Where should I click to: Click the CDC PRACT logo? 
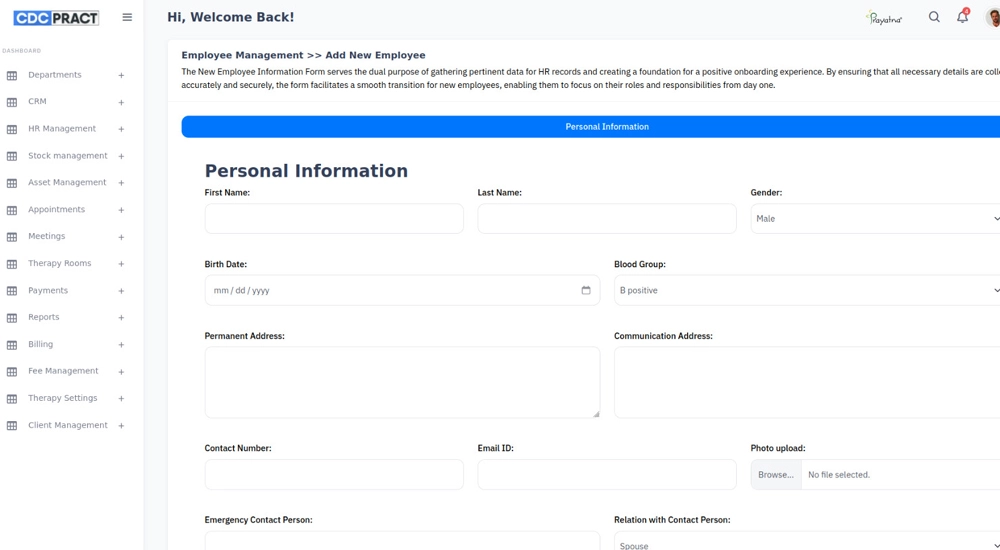(56, 18)
